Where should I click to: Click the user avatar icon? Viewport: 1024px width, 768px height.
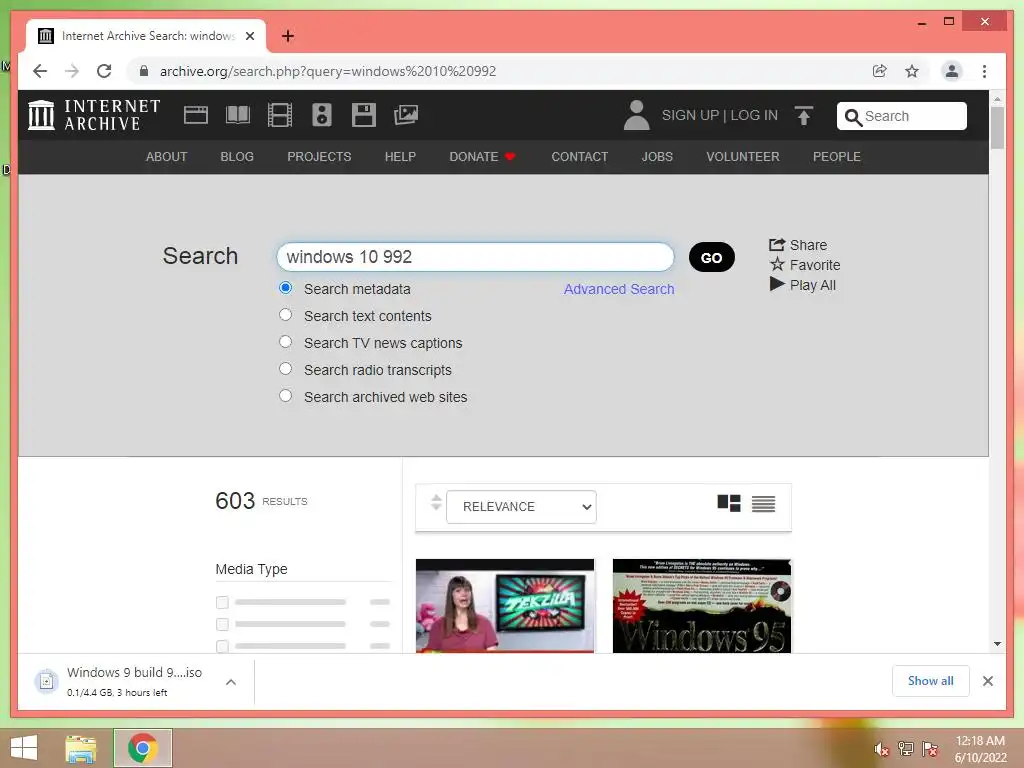pyautogui.click(x=636, y=115)
